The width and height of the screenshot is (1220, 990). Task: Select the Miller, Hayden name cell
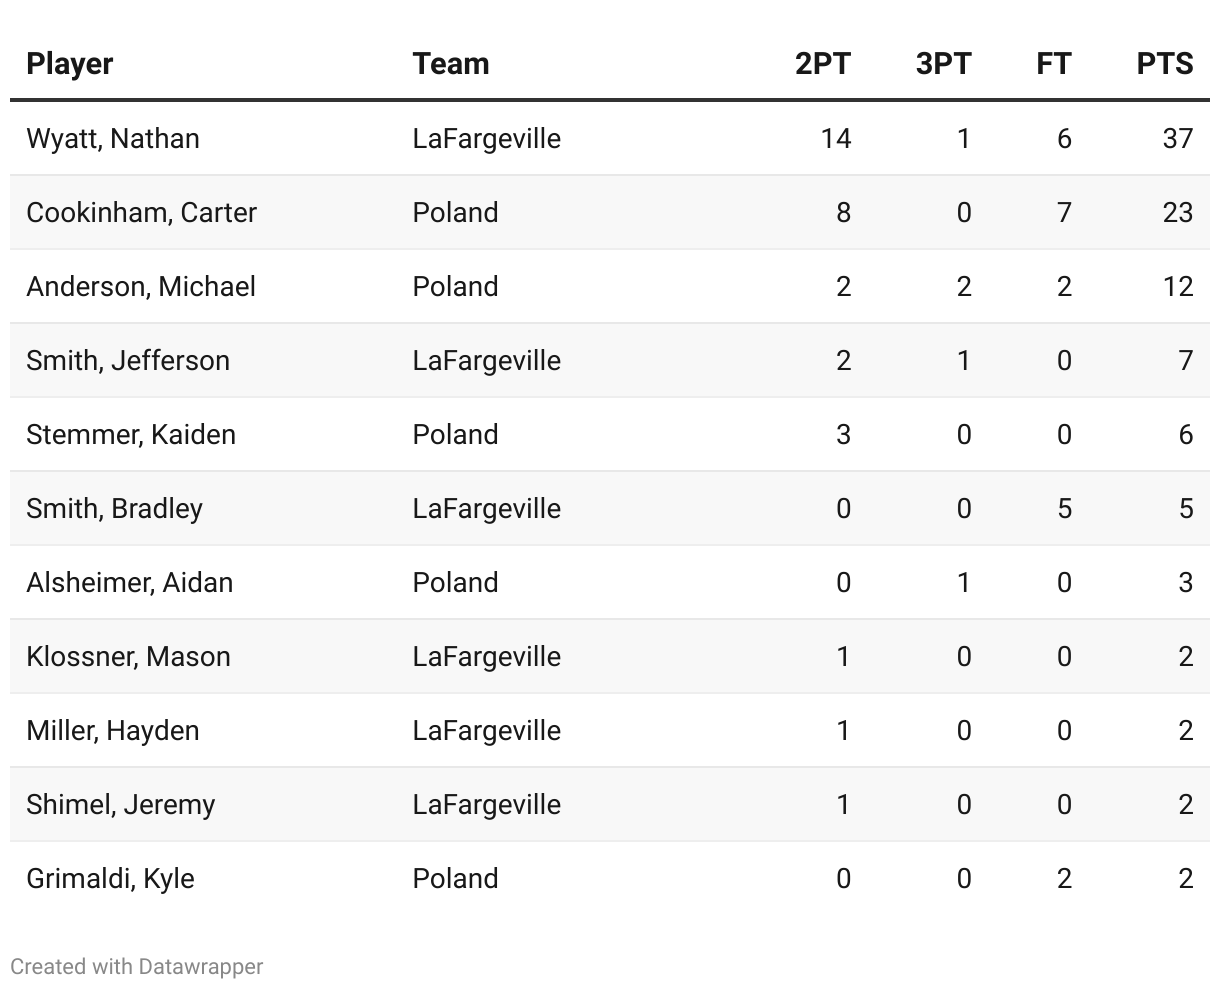(113, 730)
